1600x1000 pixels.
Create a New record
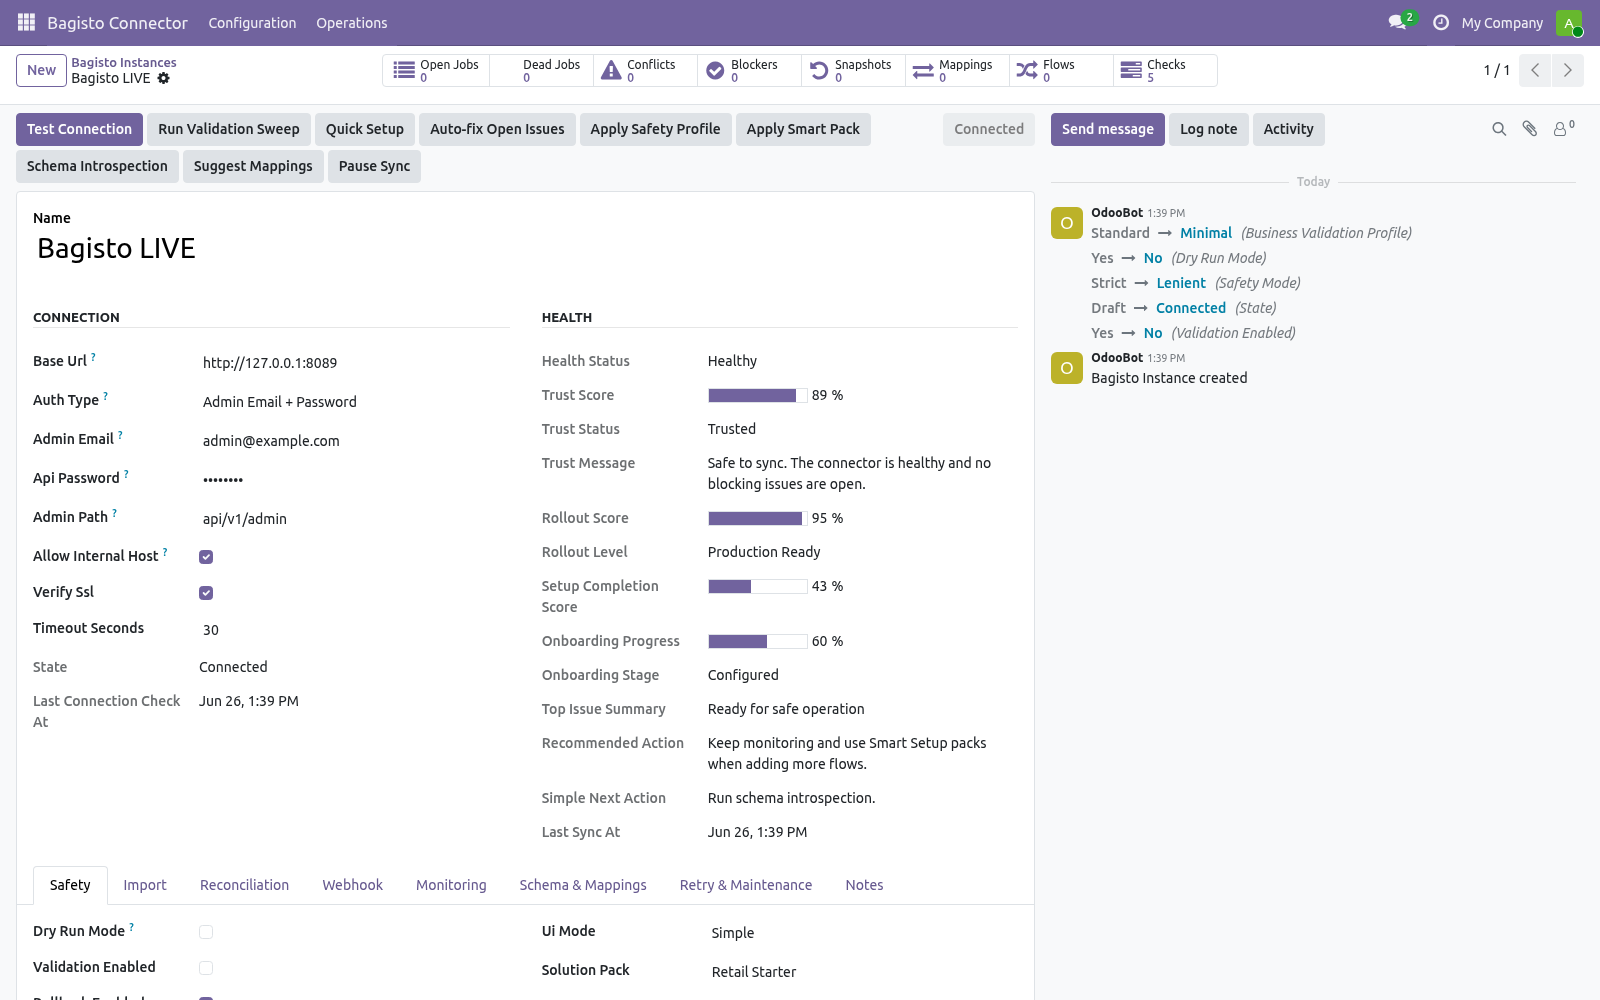[x=41, y=70]
